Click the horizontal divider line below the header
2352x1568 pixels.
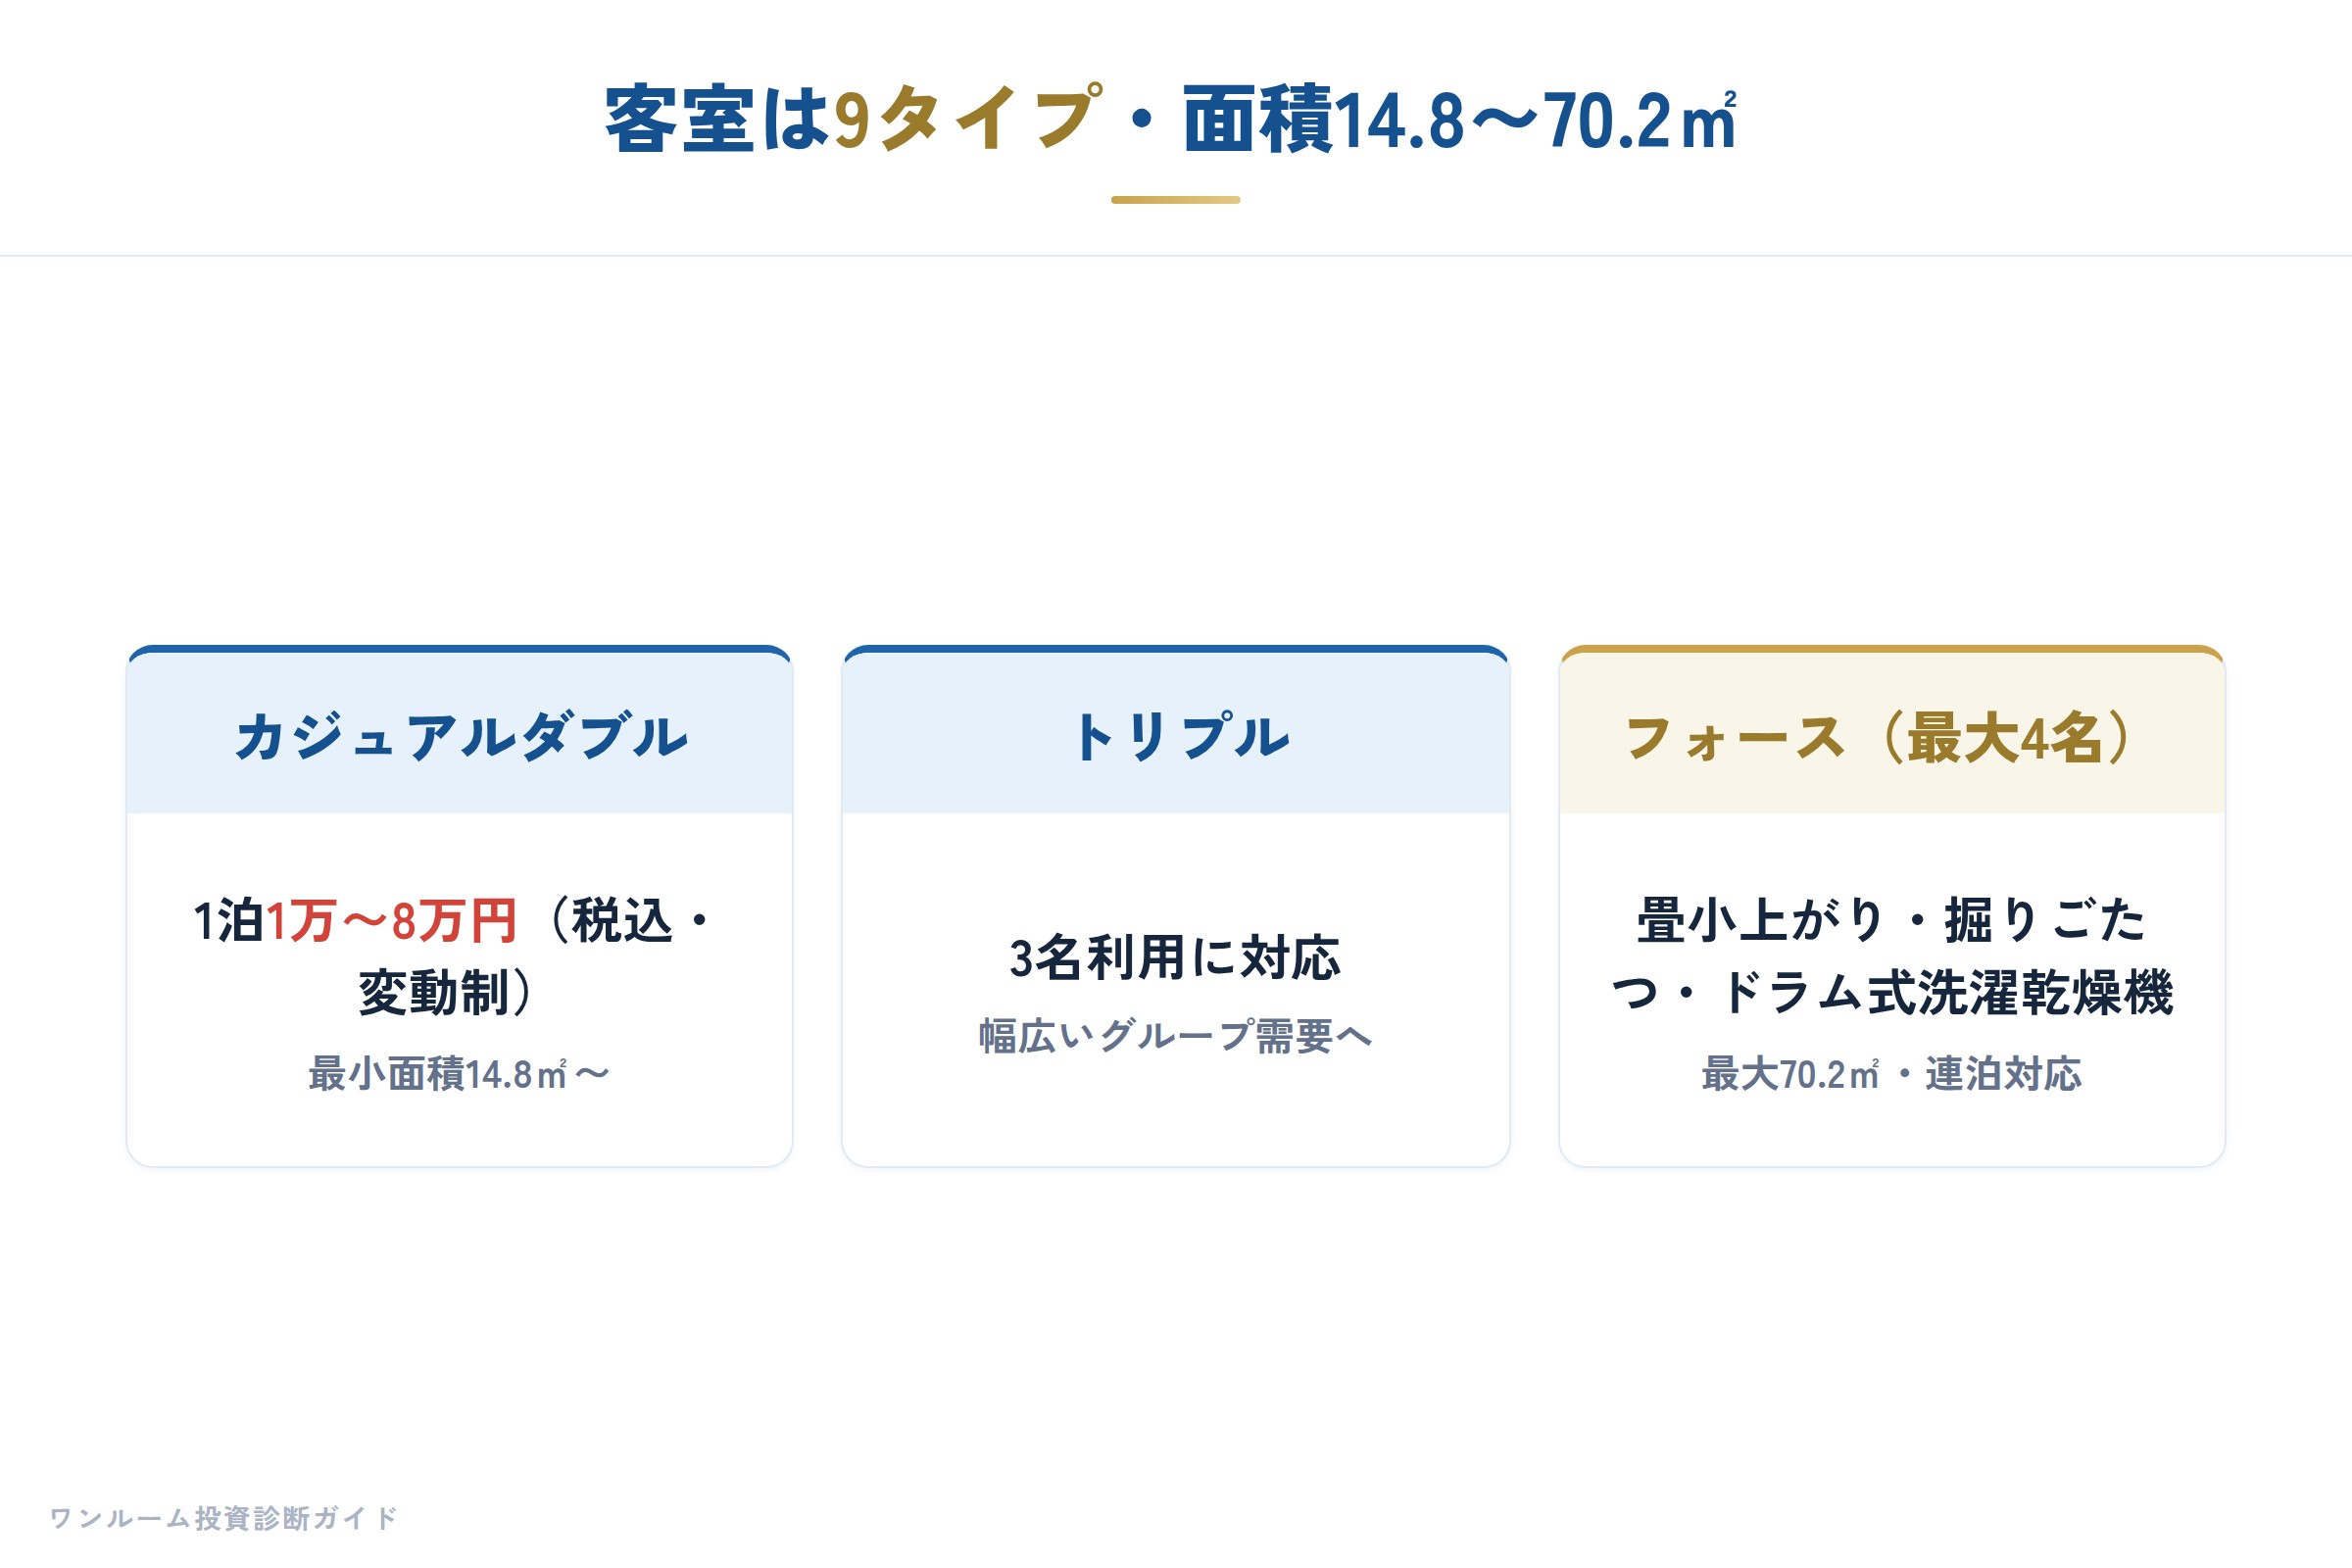click(x=1176, y=255)
